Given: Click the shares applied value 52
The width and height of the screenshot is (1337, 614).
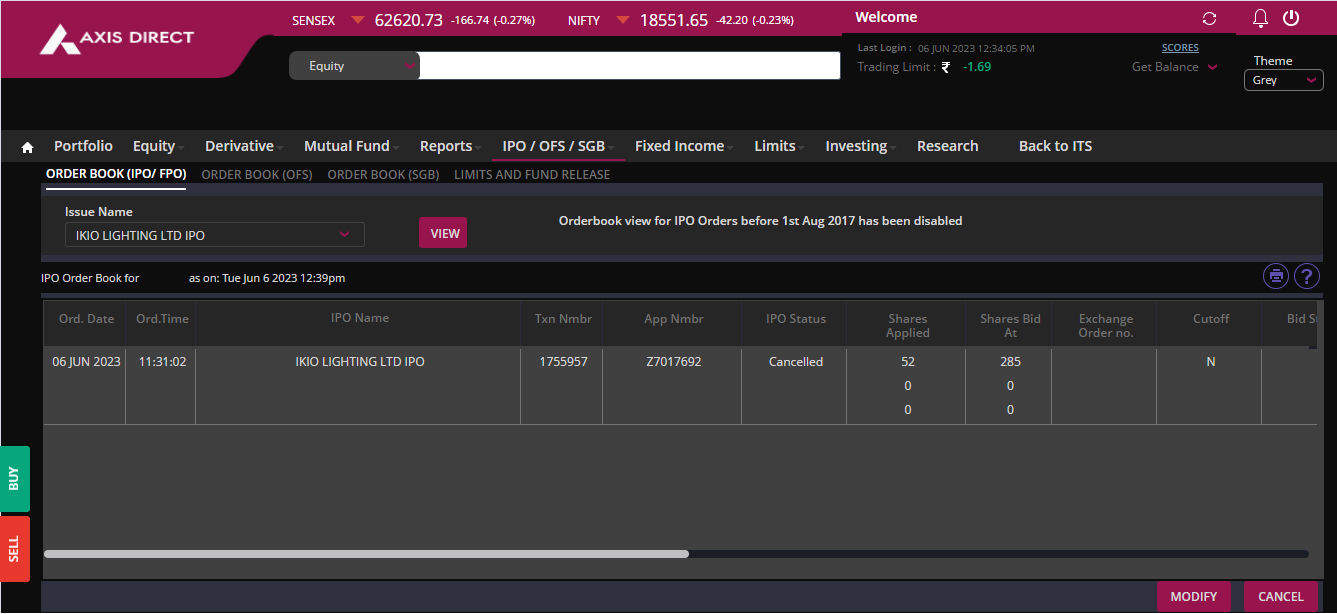Looking at the screenshot, I should point(908,362).
